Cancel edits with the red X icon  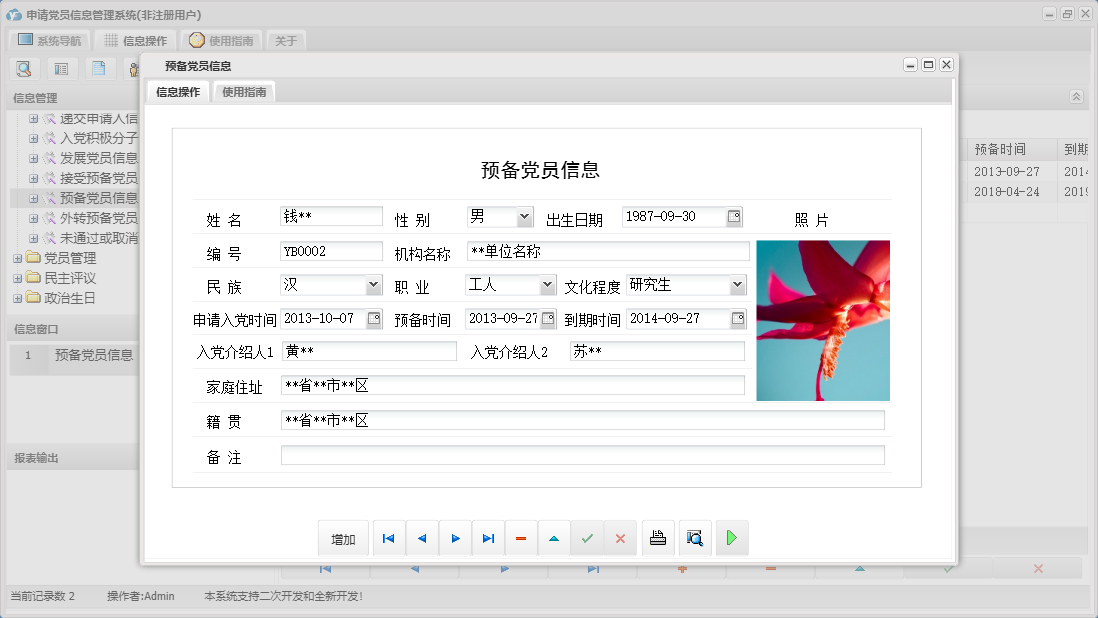(620, 538)
